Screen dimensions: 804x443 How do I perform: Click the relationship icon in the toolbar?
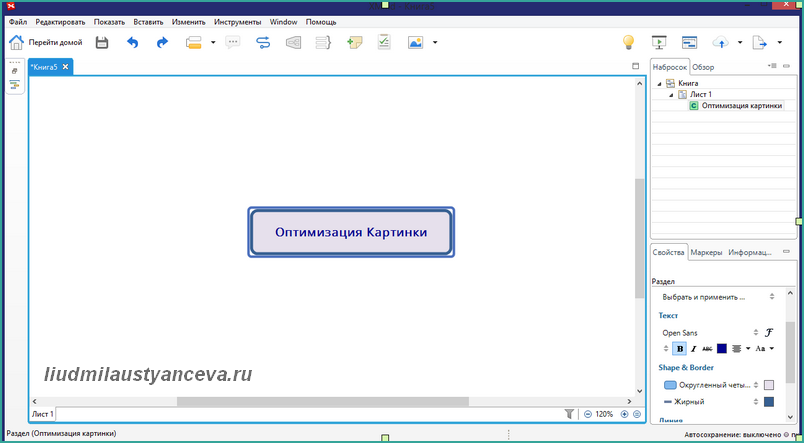pyautogui.click(x=263, y=43)
